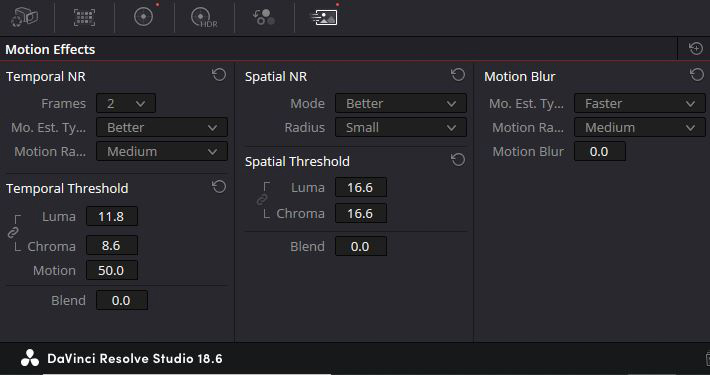710x375 pixels.
Task: Click the Temporal Threshold Motion field
Action: coord(112,270)
